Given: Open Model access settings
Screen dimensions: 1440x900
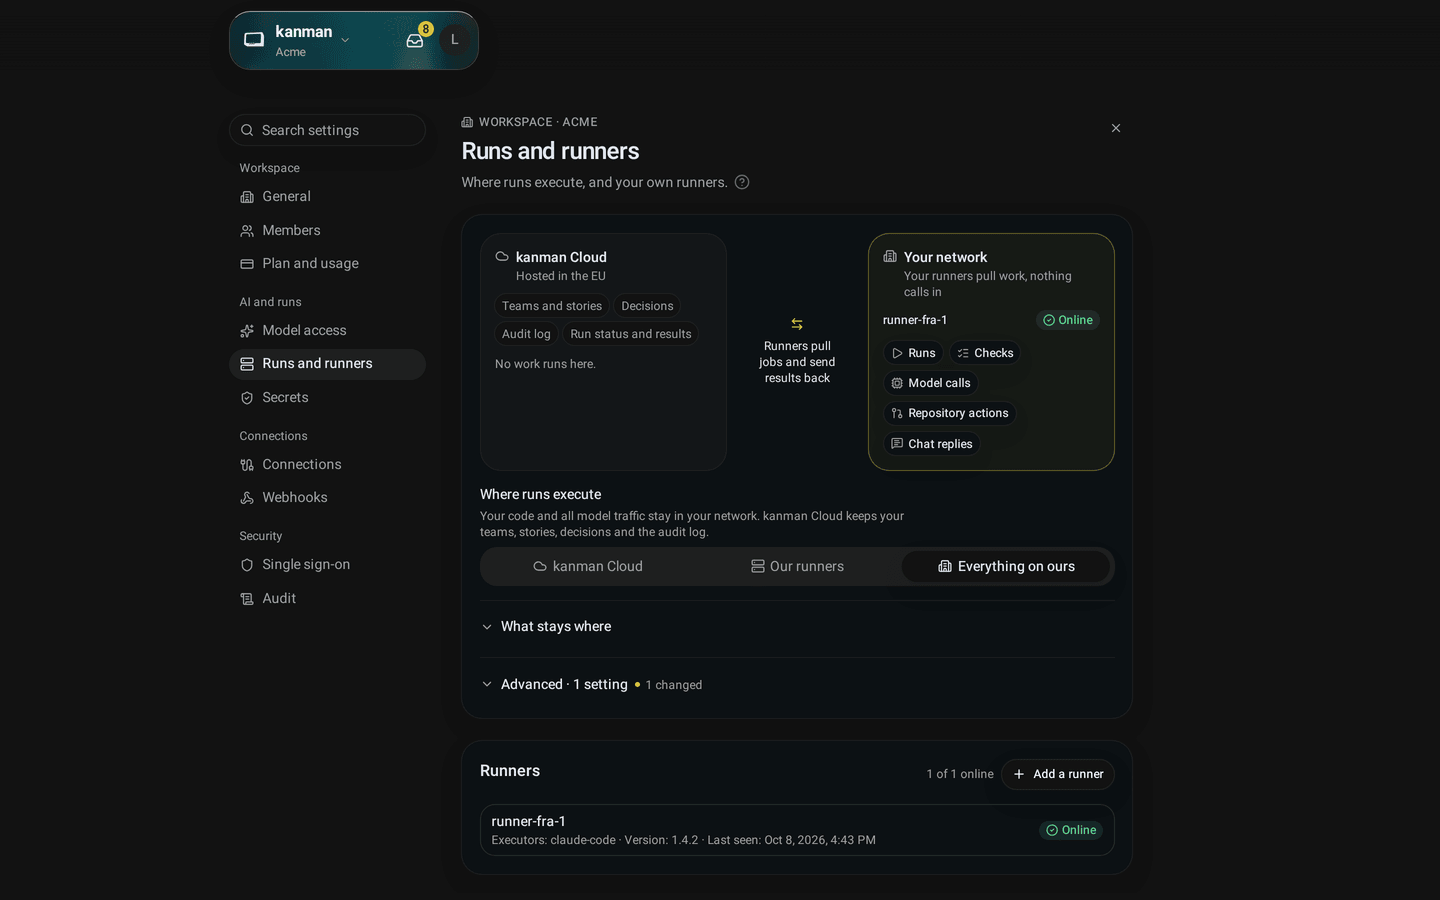Looking at the screenshot, I should (x=327, y=330).
